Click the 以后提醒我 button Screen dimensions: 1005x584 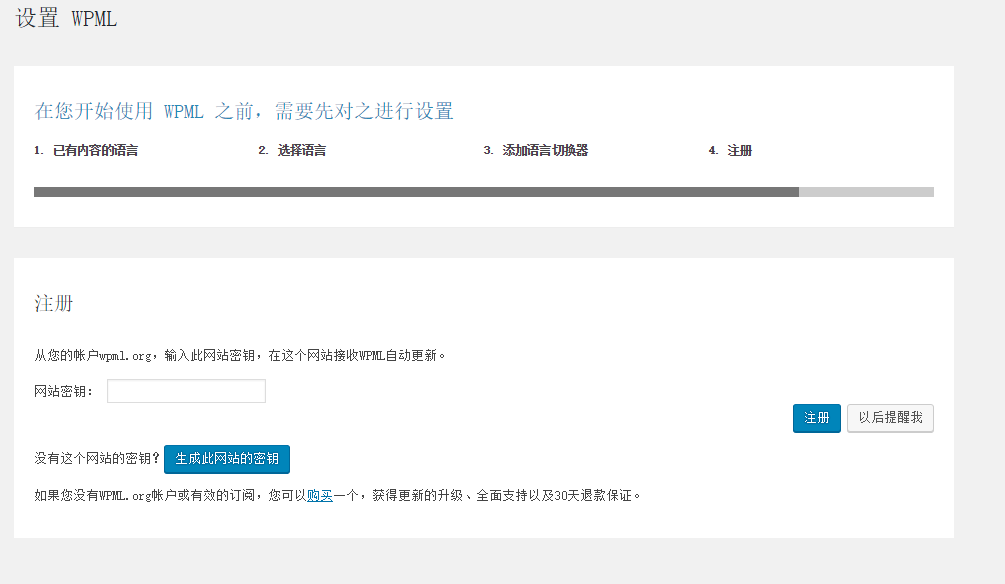coord(890,418)
